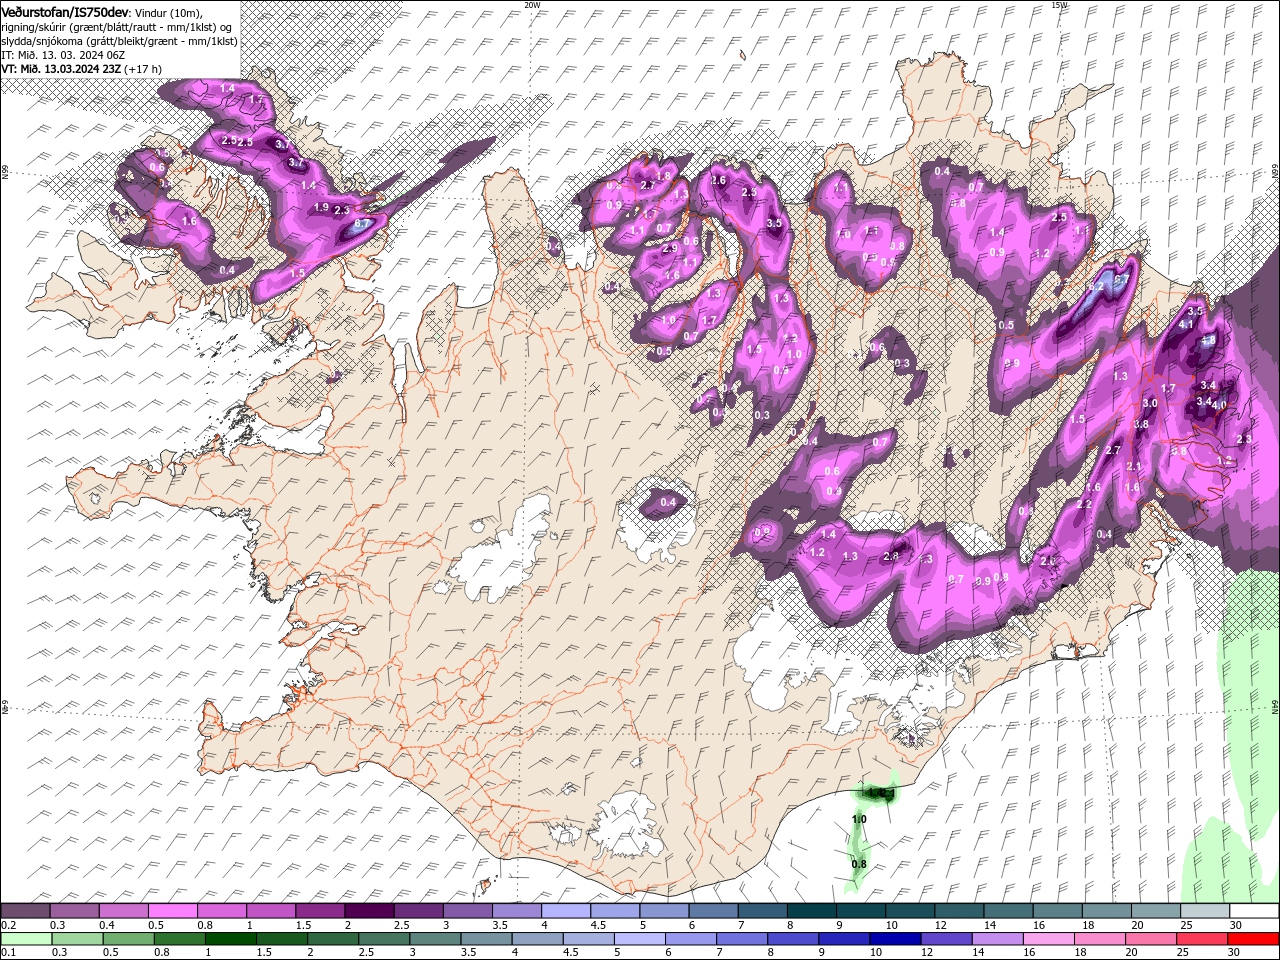Select the line 'IT: Mið. 13. 03. 2024 06Z'

coord(61,55)
